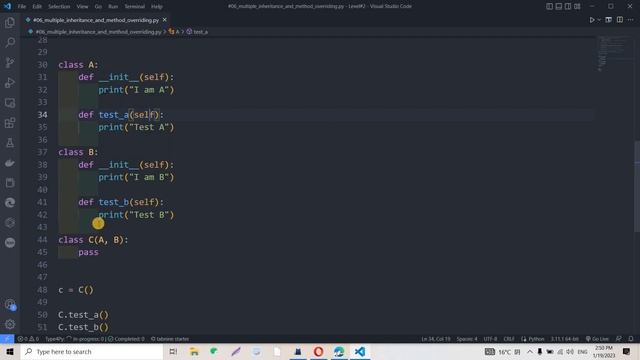Open Run and Debug view

coord(10,82)
